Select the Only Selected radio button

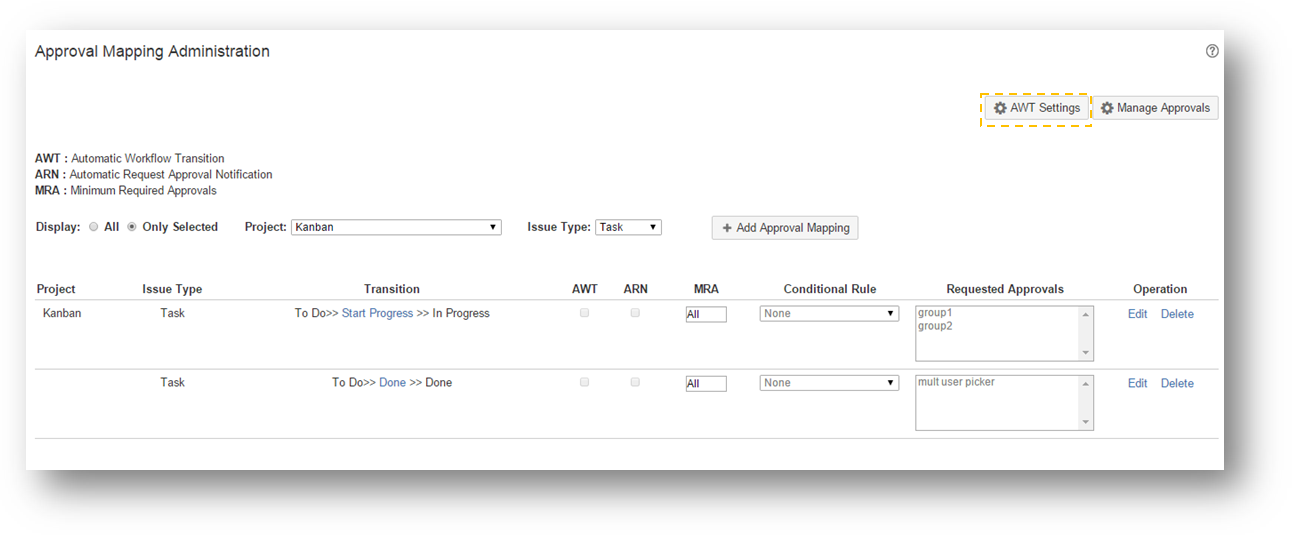point(132,227)
